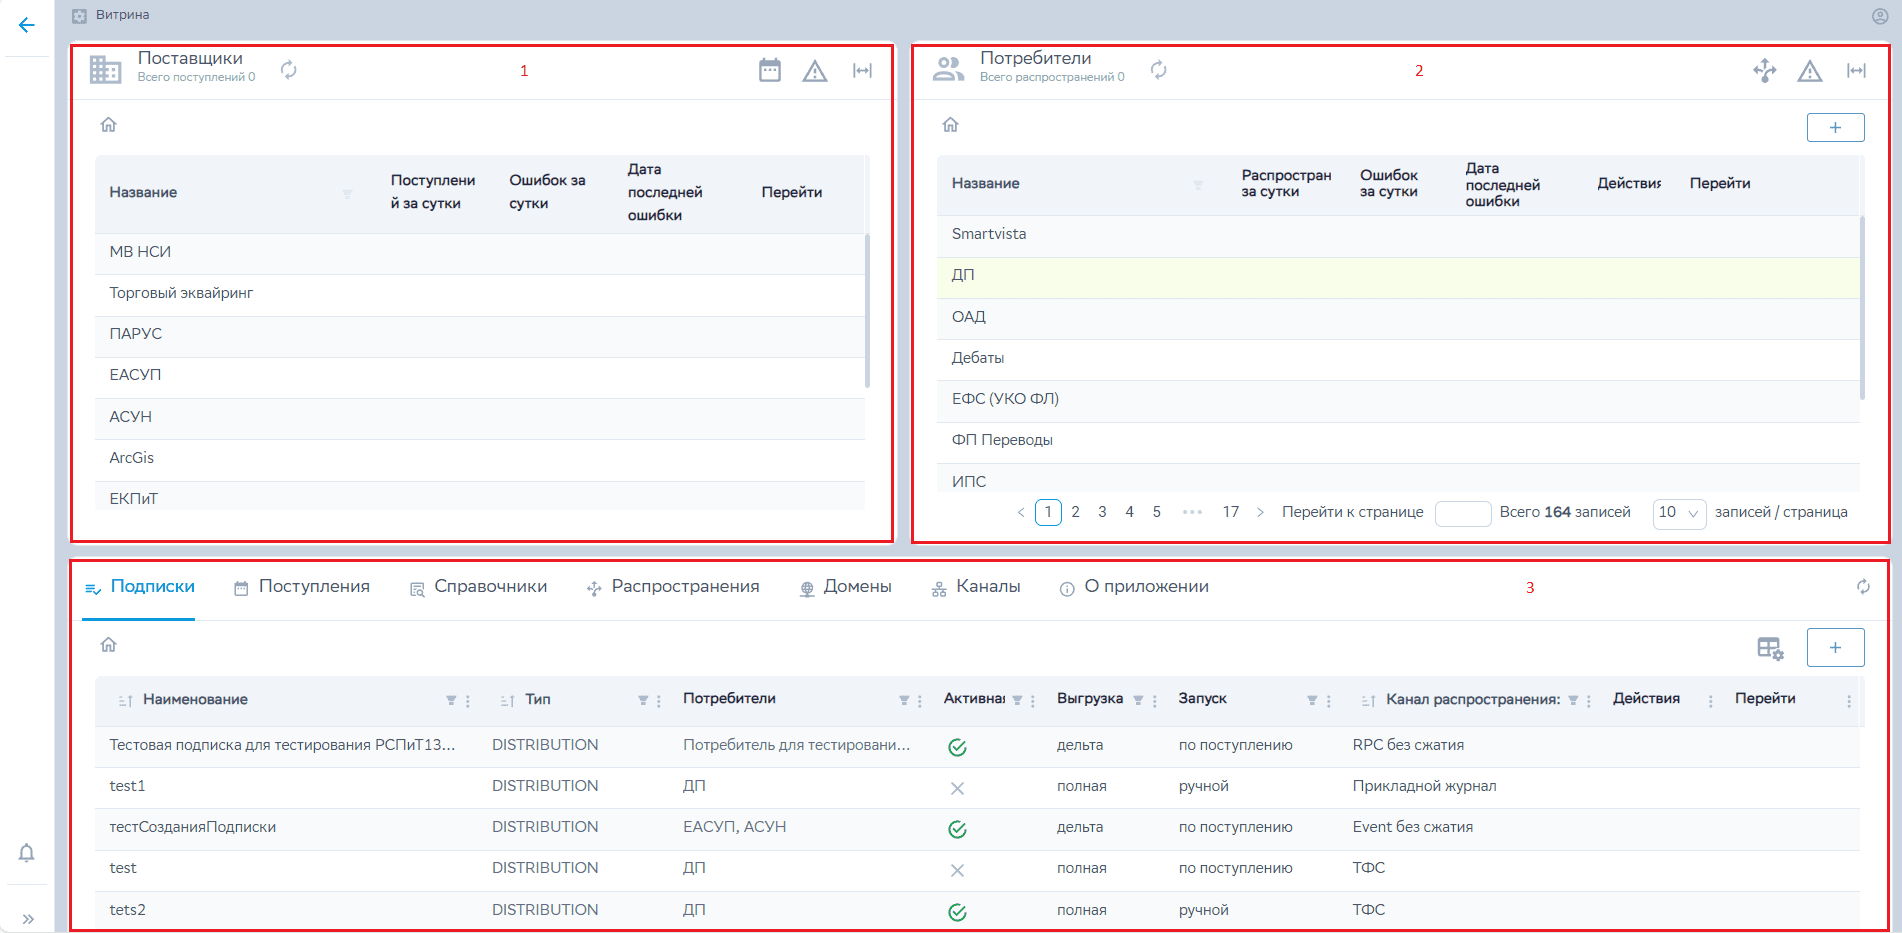Click the back arrow in the sidebar
This screenshot has width=1902, height=933.
coord(27,25)
